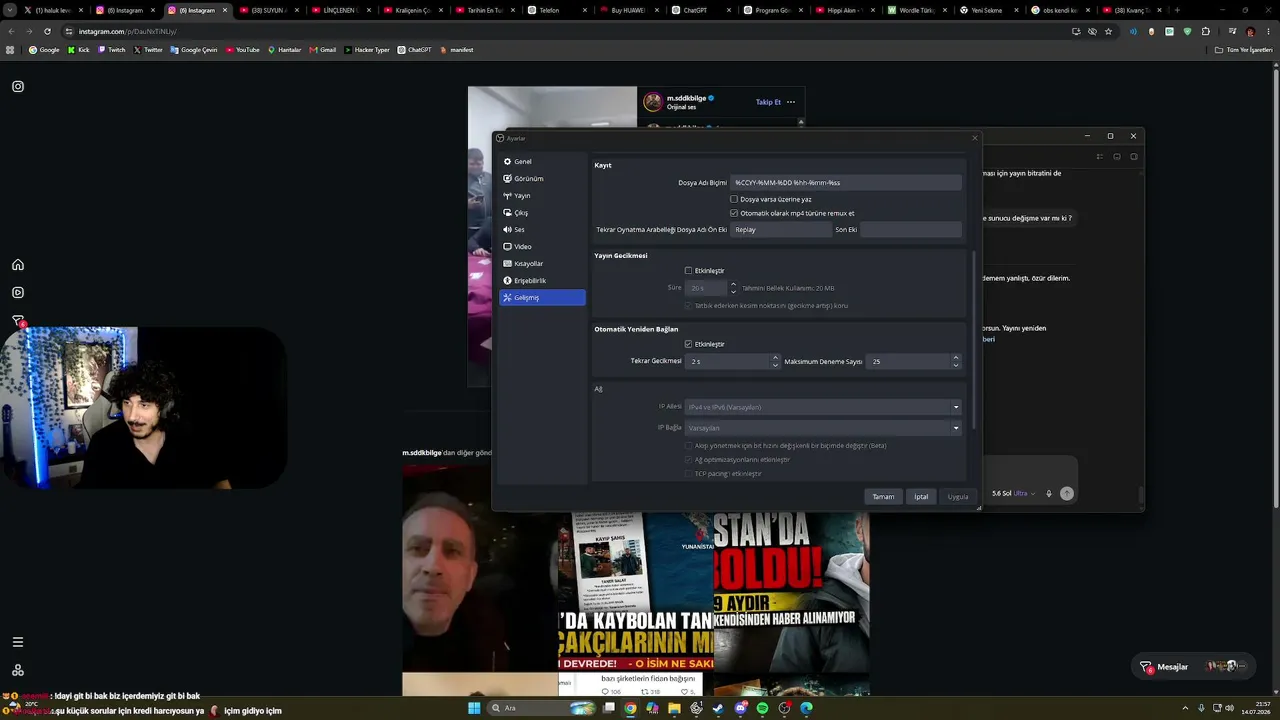Go back with browser back arrow

(x=11, y=31)
